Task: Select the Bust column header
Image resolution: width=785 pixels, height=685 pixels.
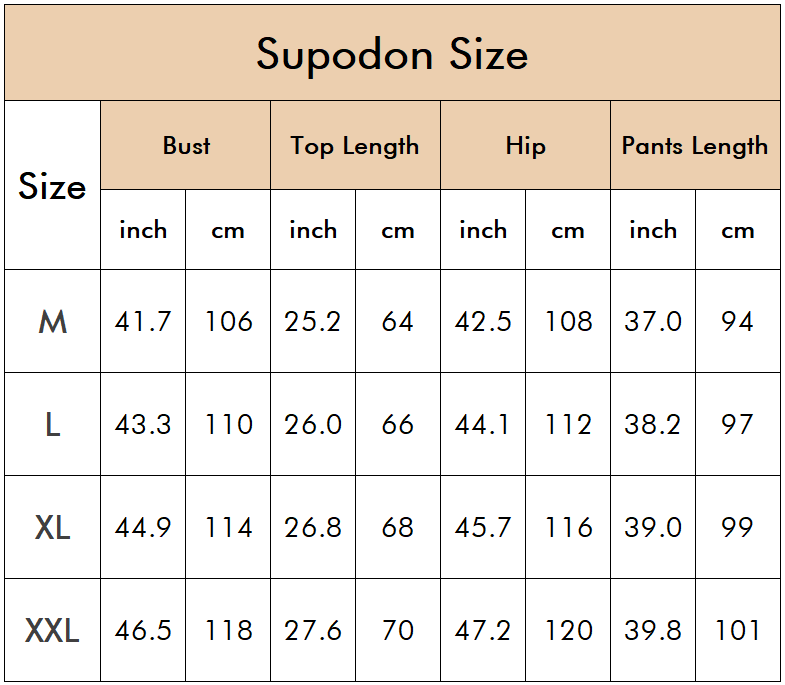Action: pyautogui.click(x=186, y=145)
